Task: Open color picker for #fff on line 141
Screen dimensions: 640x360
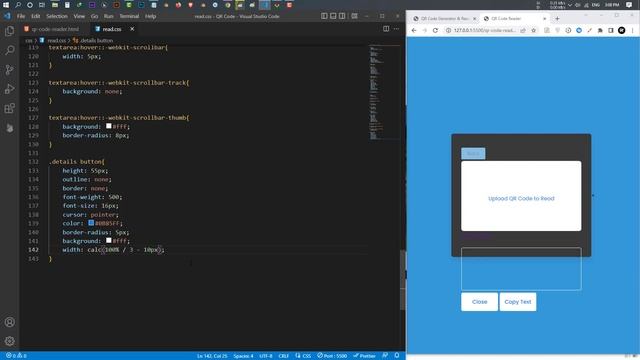Action: pos(109,240)
